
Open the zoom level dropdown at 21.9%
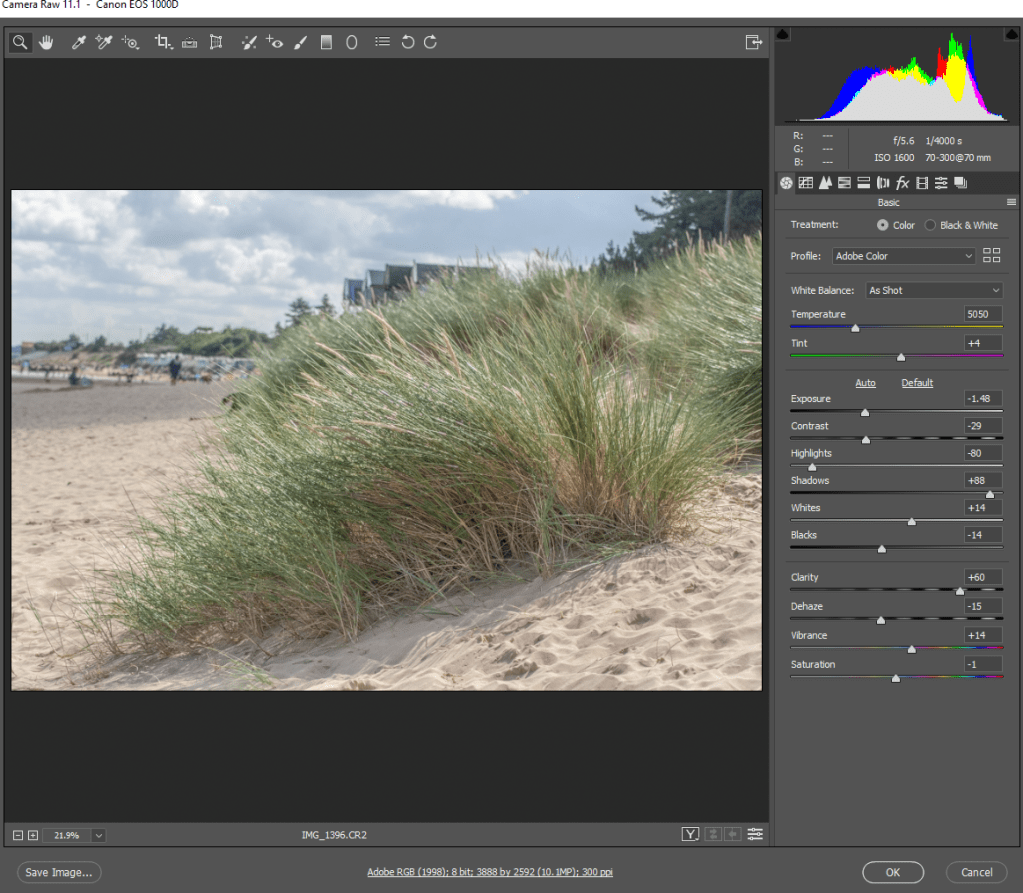[98, 835]
